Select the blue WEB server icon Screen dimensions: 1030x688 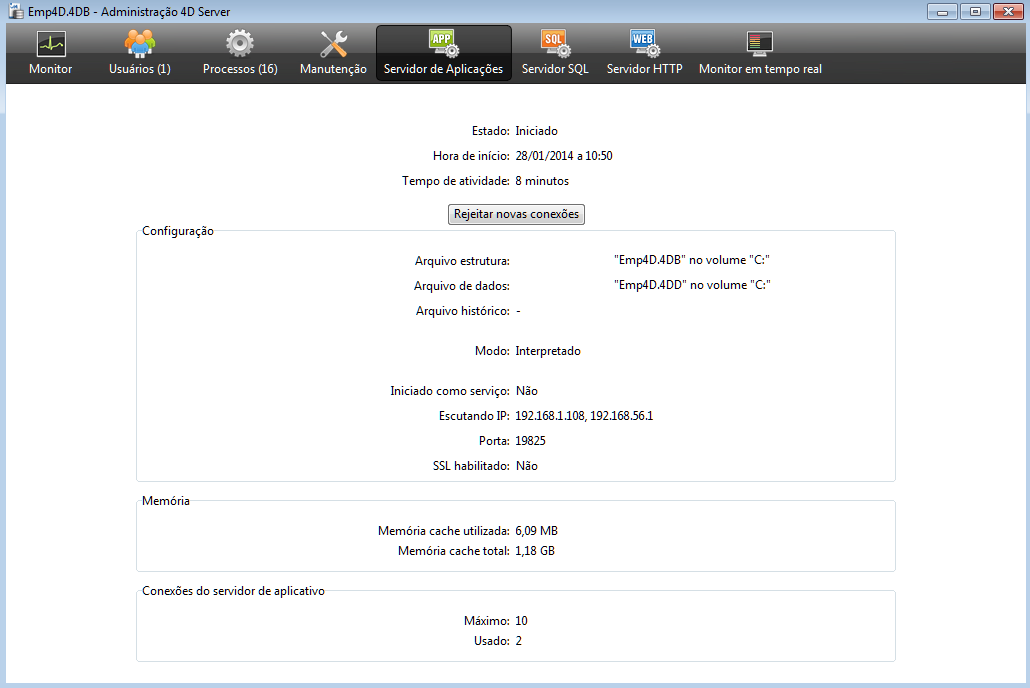click(644, 43)
